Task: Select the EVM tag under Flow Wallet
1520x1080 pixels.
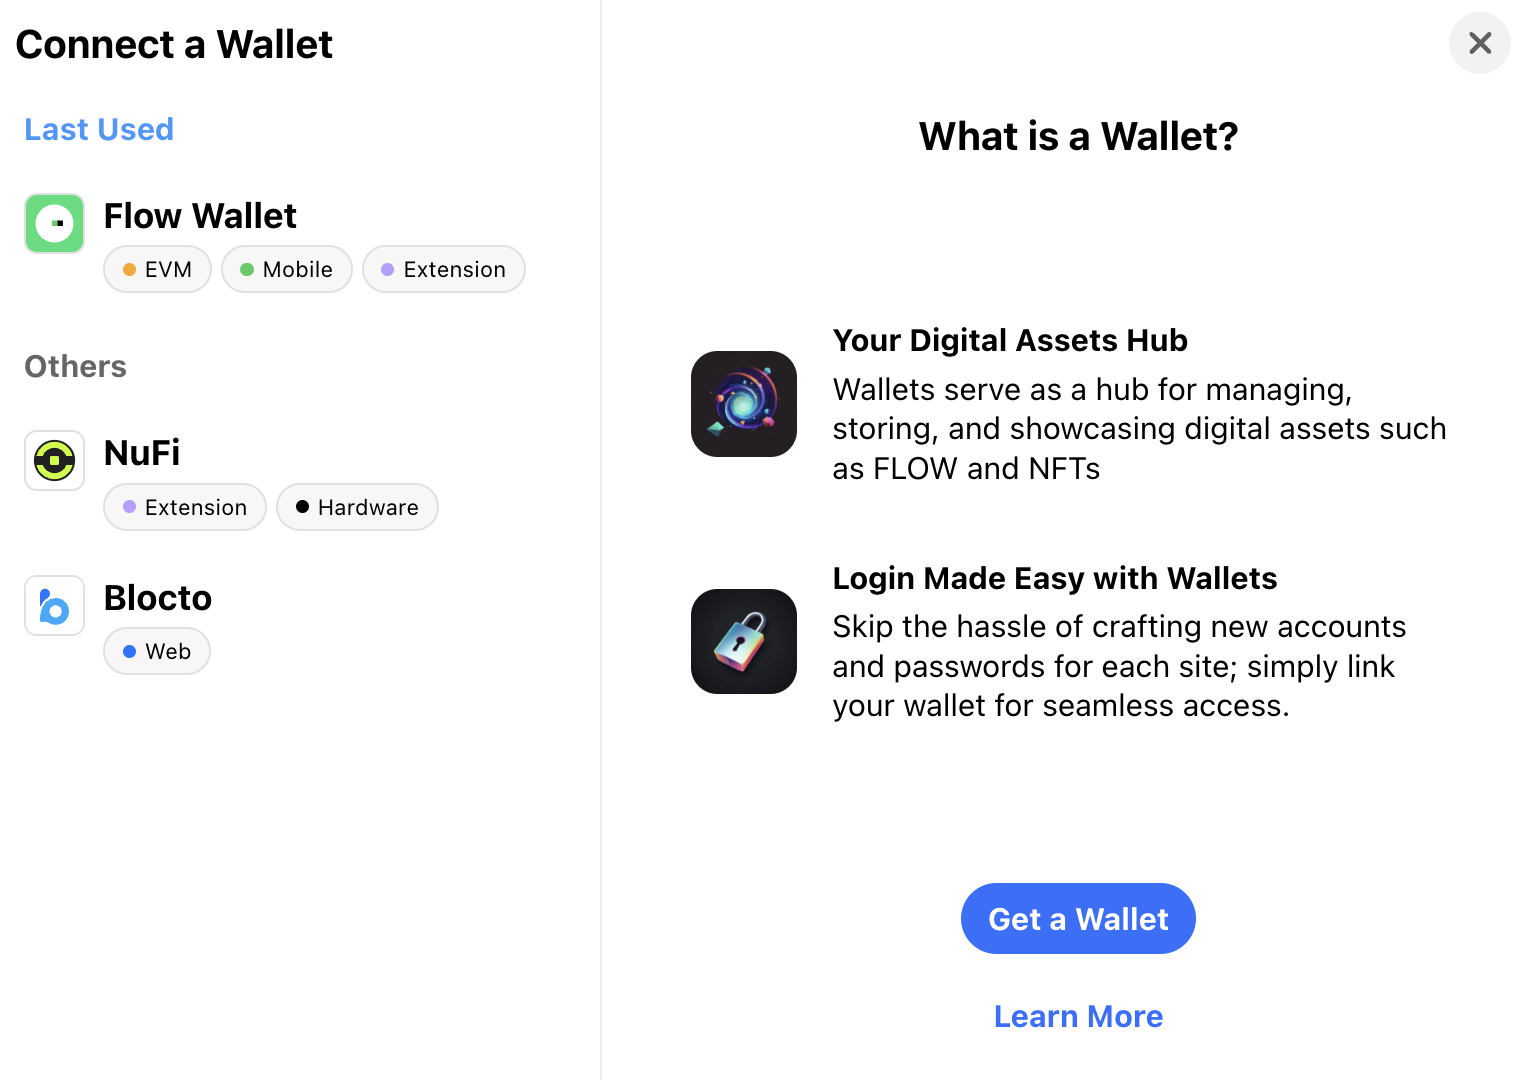Action: (x=156, y=269)
